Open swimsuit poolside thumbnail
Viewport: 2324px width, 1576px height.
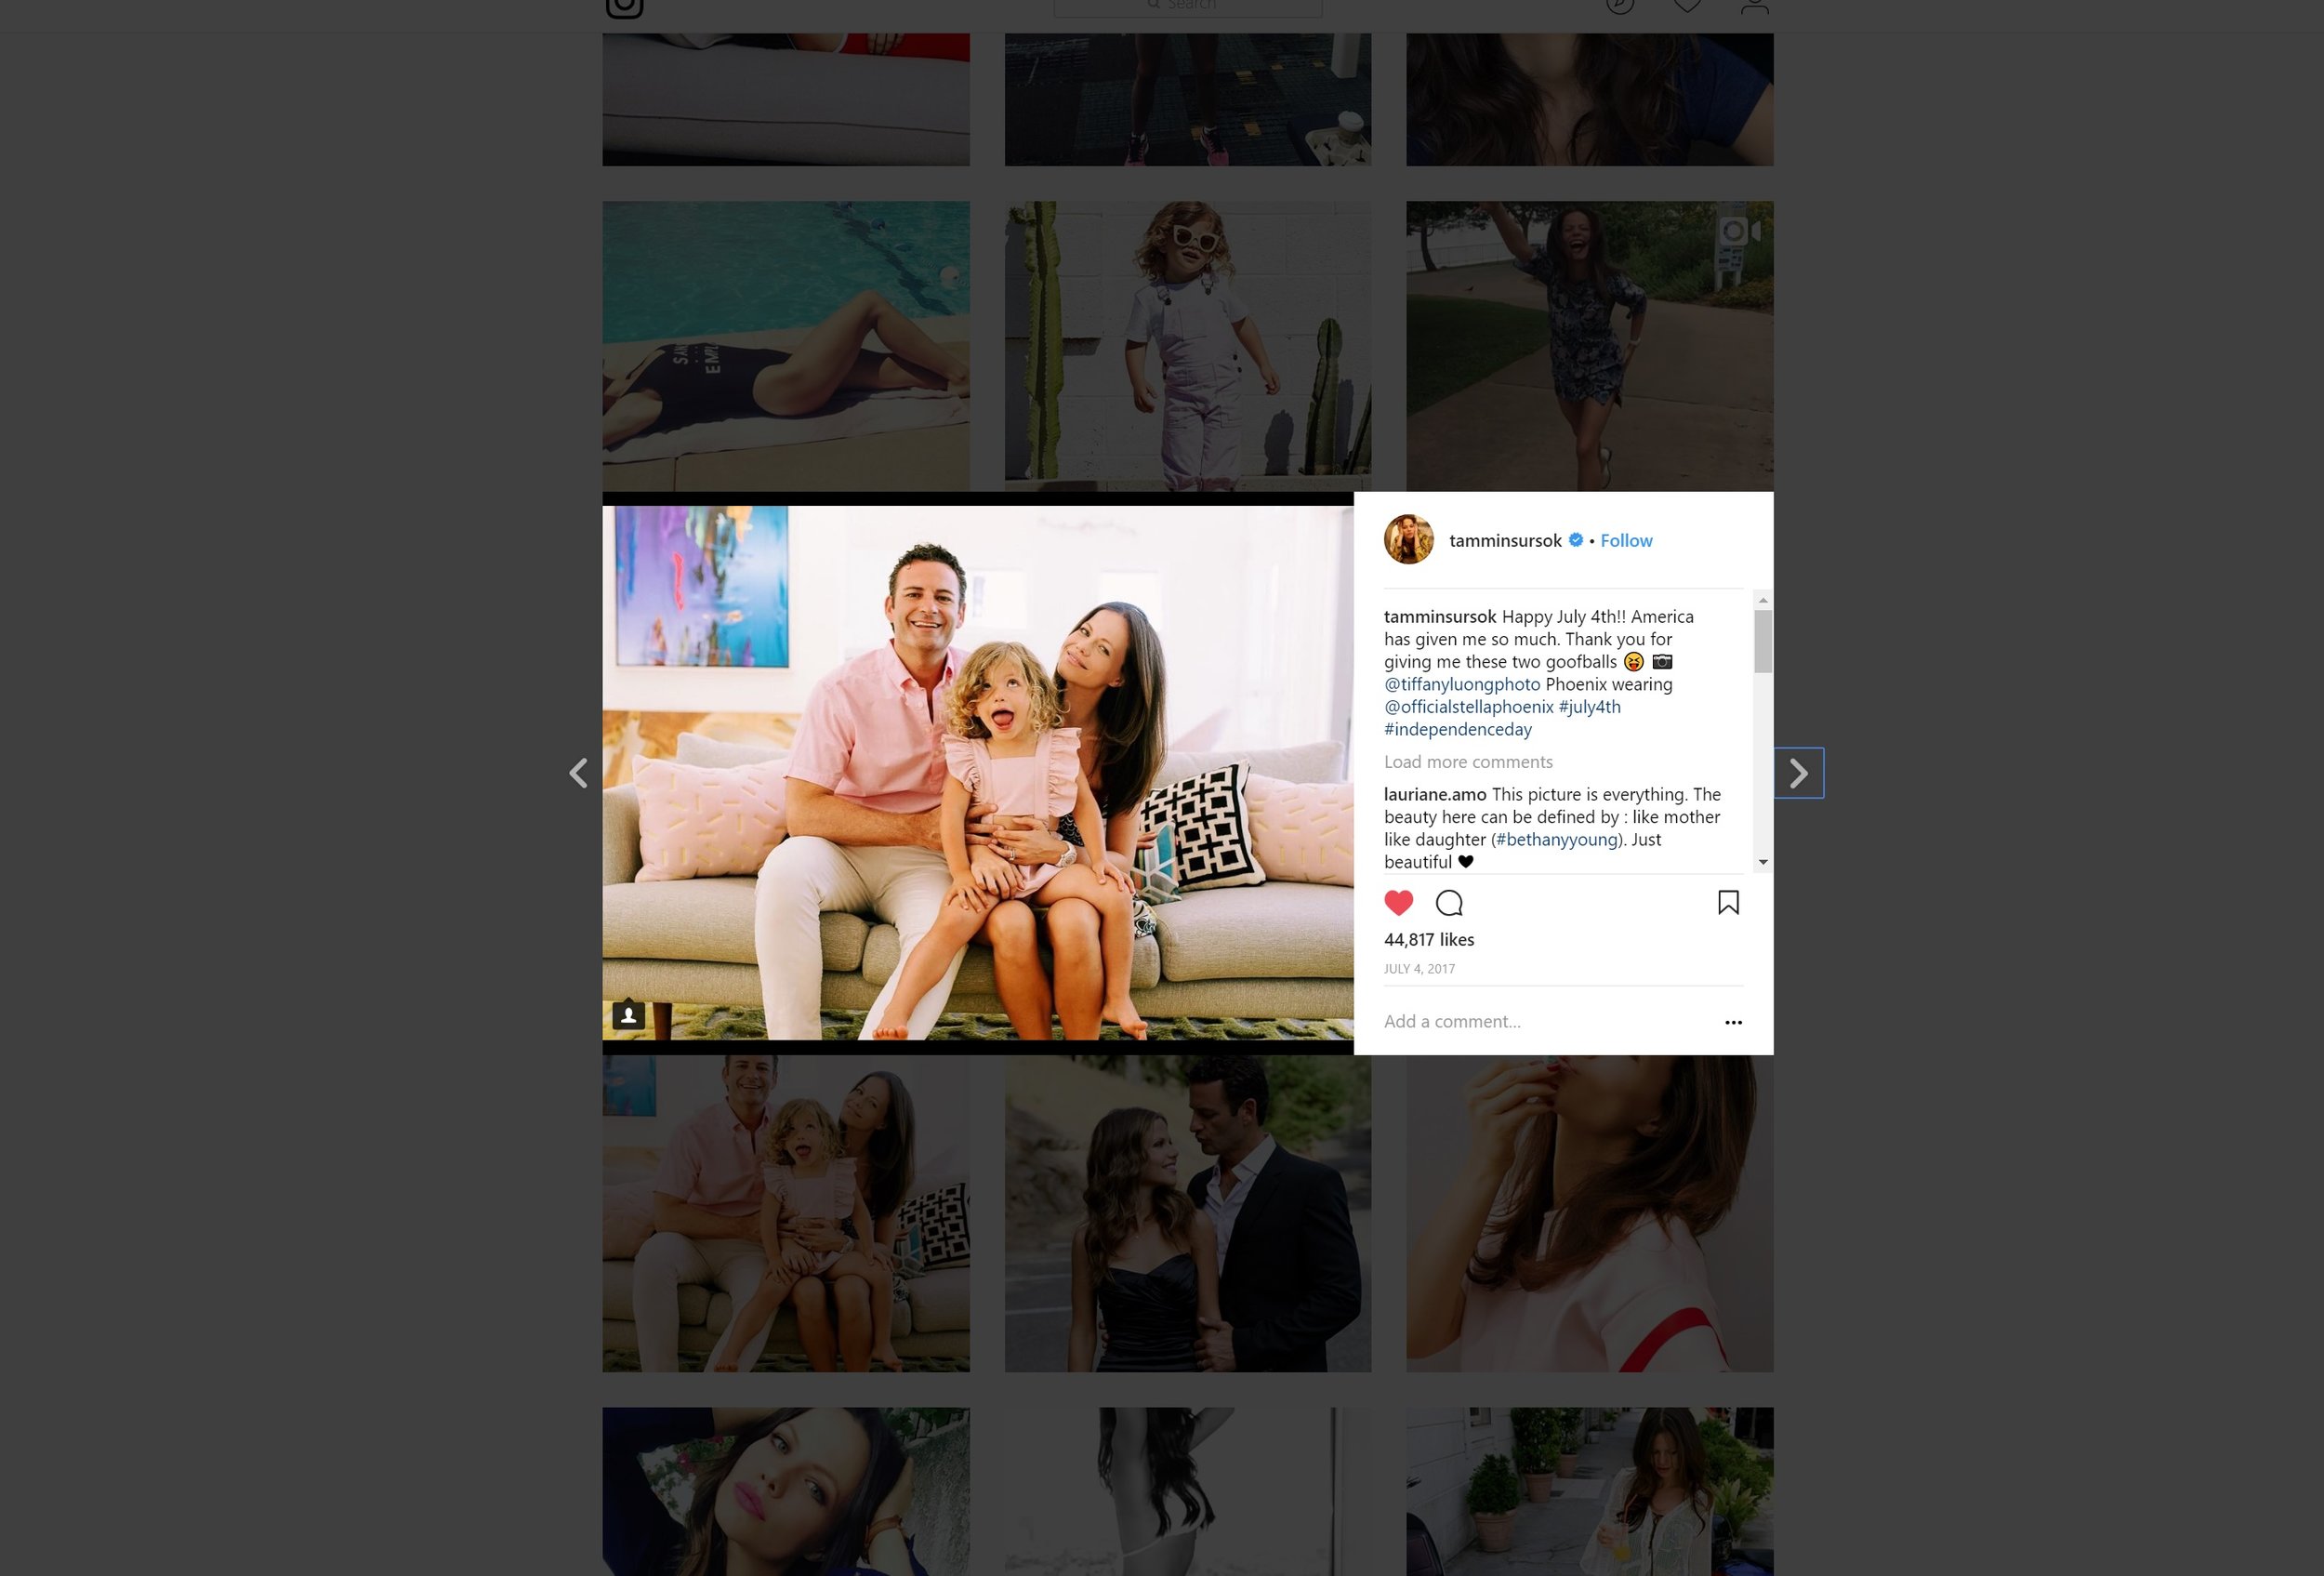coord(785,346)
